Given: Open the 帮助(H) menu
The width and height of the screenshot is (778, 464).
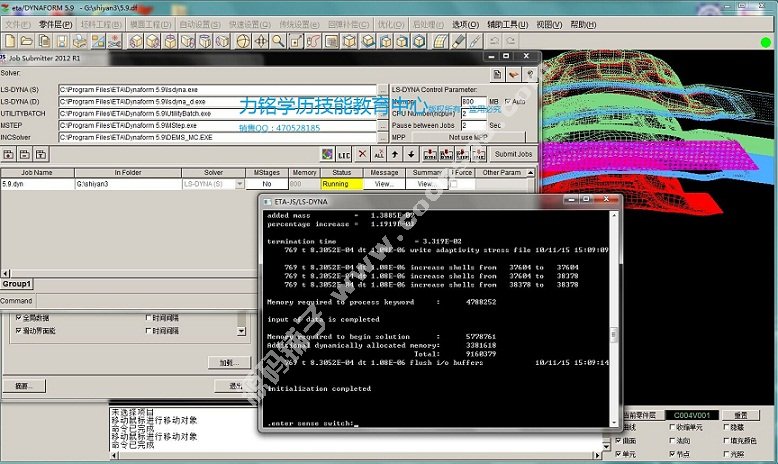Looking at the screenshot, I should click(x=583, y=24).
